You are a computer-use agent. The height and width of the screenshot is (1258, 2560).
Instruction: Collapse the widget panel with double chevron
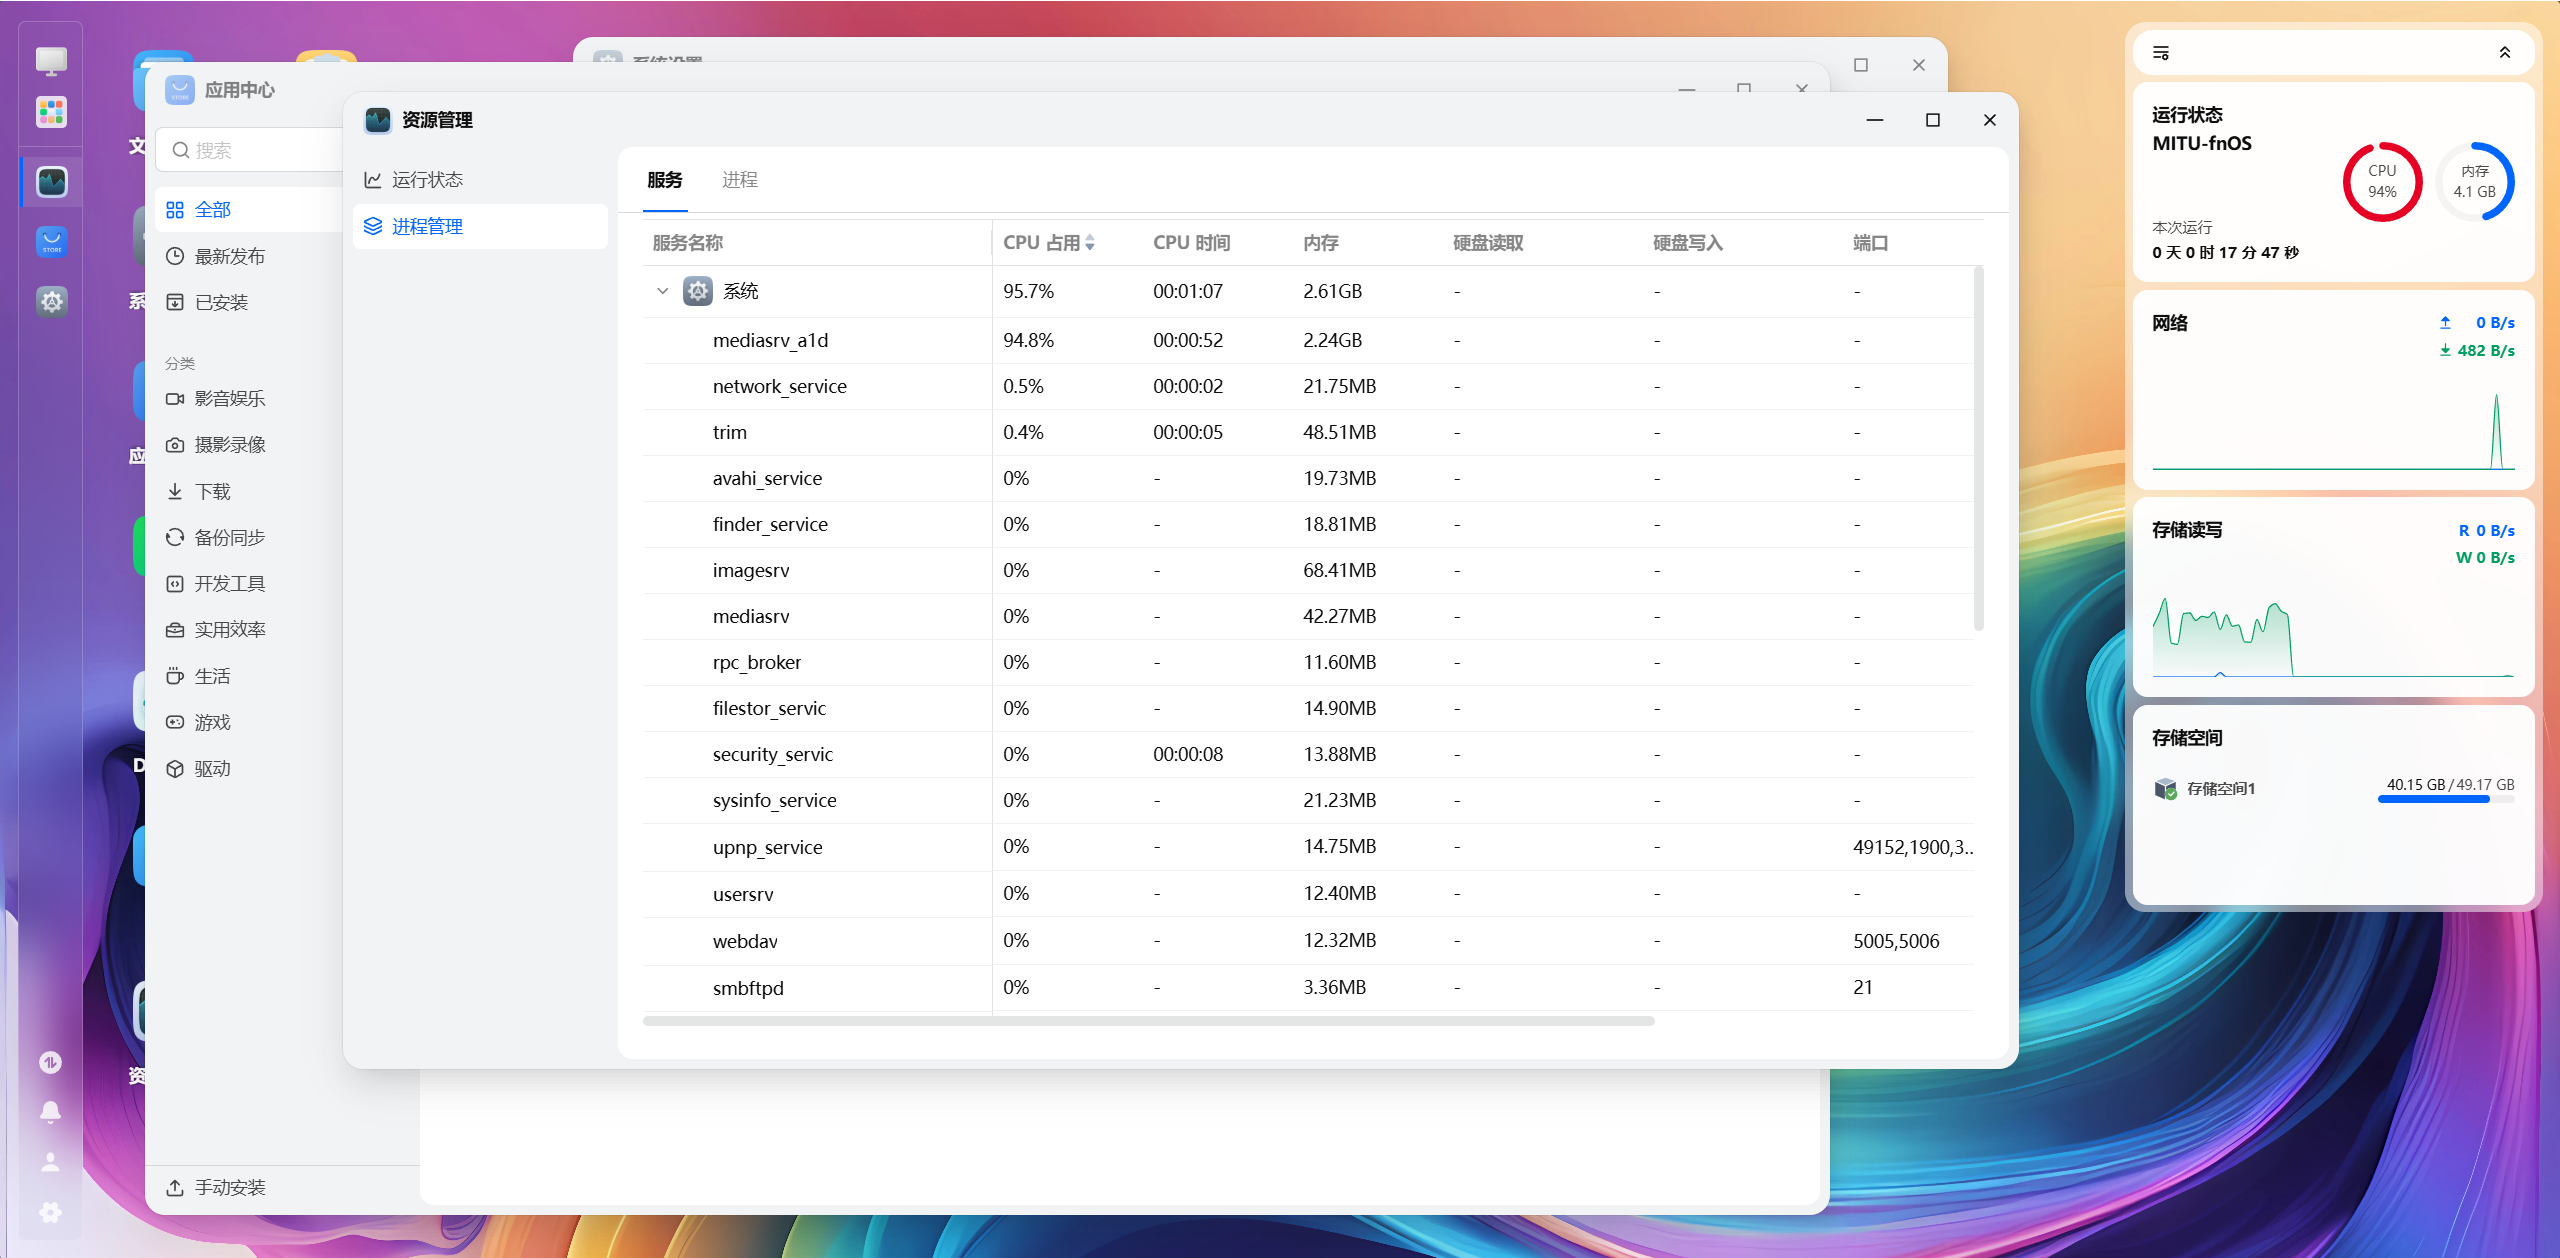pos(2505,53)
